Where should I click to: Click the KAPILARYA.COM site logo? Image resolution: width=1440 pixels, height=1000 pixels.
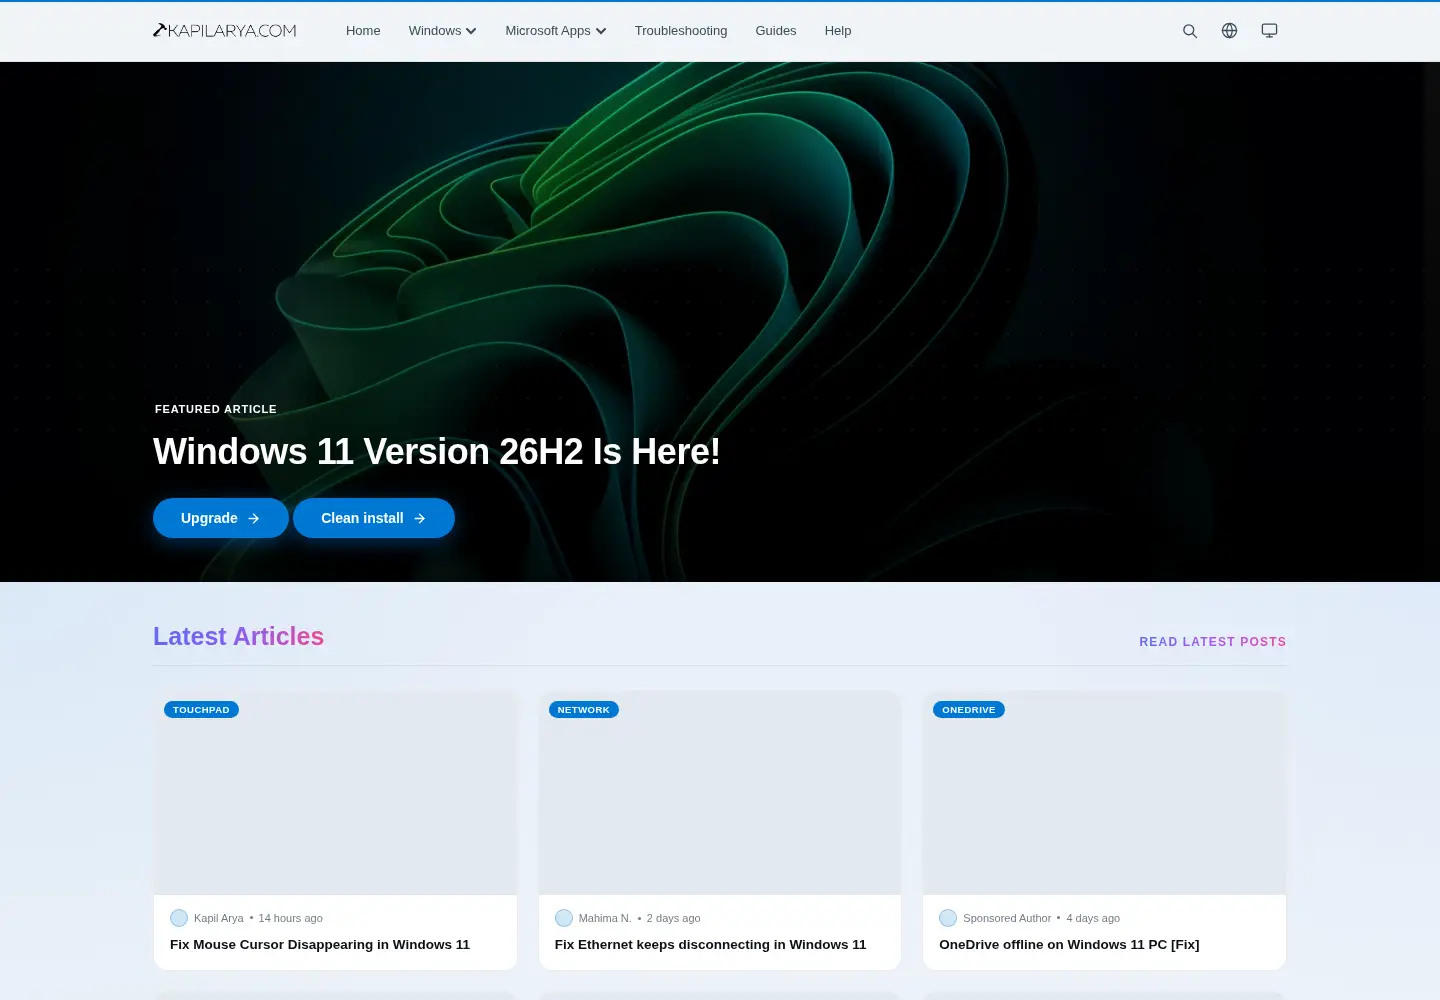(225, 30)
